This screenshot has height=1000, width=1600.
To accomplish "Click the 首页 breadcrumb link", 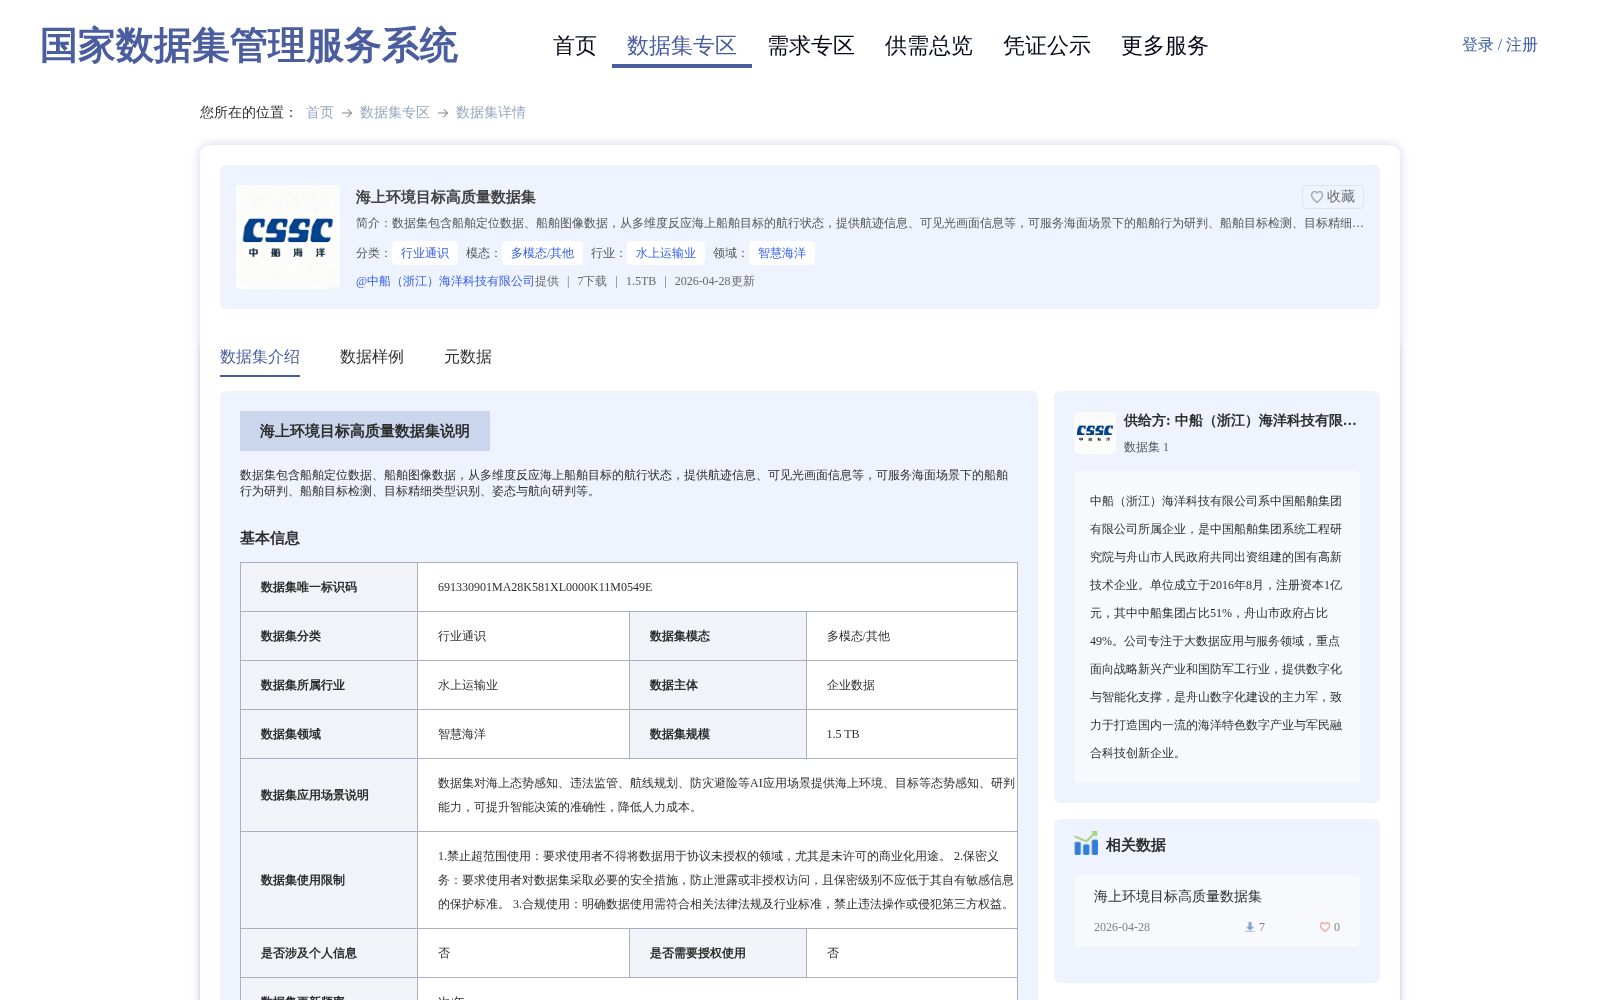I will [x=320, y=113].
